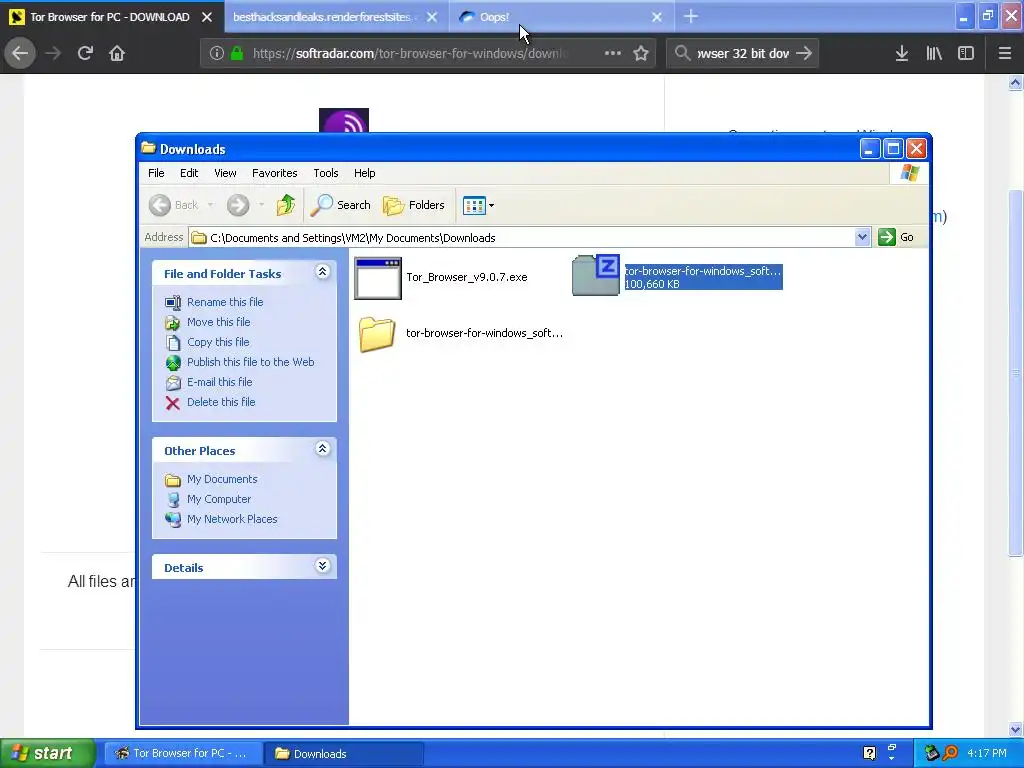This screenshot has height=768, width=1024.
Task: Open the Edit menu in Downloads window
Action: tap(189, 173)
